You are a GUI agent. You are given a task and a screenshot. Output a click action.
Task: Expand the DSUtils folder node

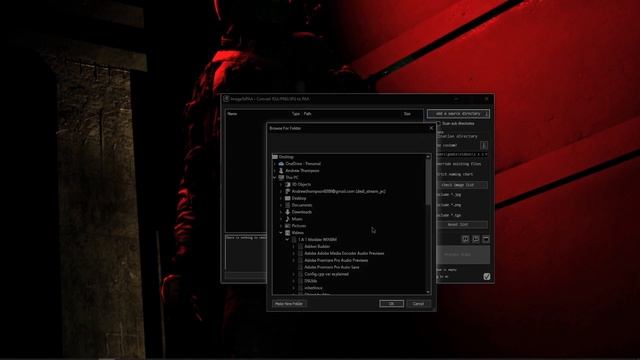pyautogui.click(x=294, y=281)
